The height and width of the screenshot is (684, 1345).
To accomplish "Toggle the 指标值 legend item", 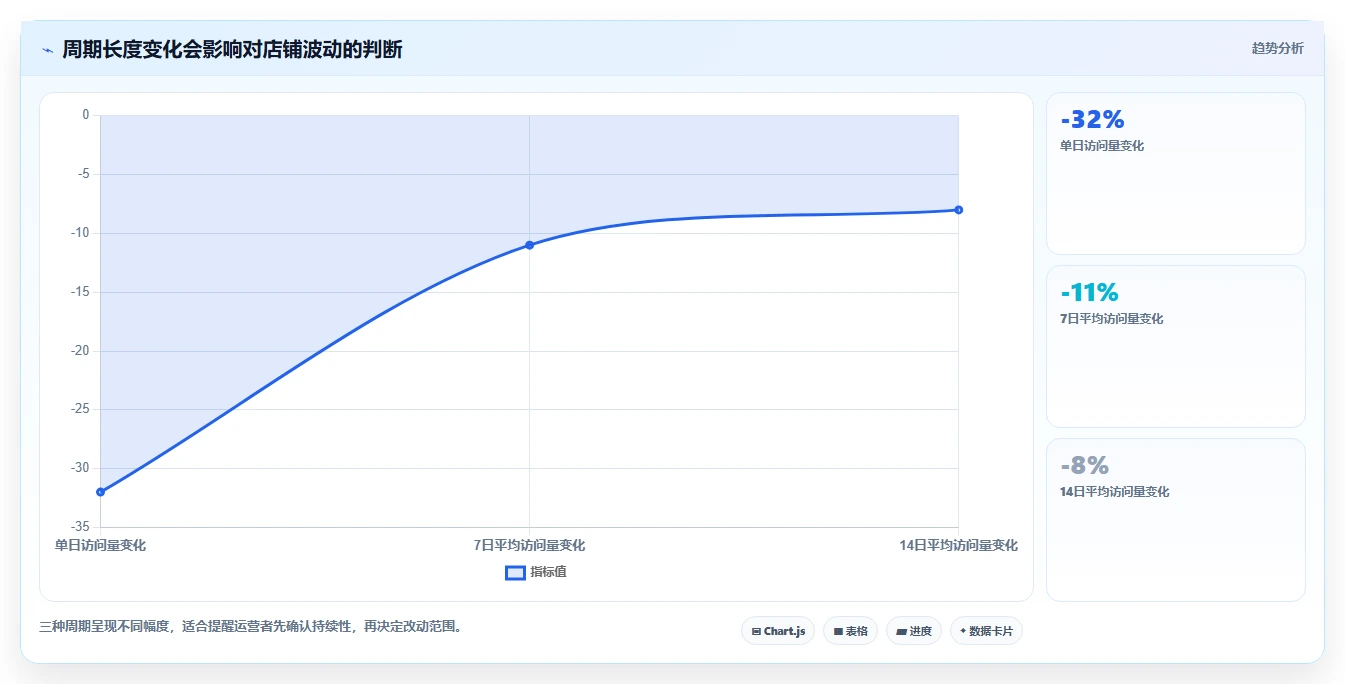I will coord(536,572).
